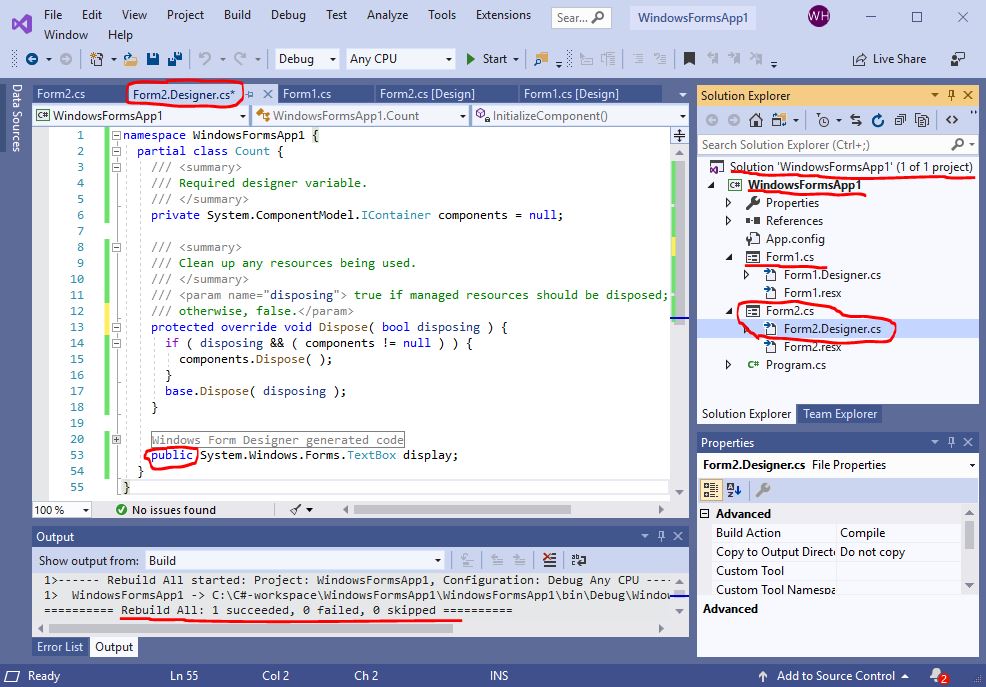Open the notifications bell in status bar

(936, 675)
